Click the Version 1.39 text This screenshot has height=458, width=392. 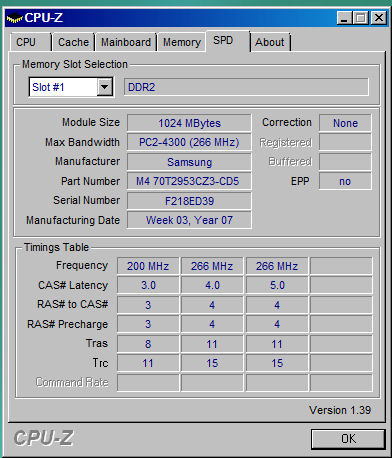[340, 410]
